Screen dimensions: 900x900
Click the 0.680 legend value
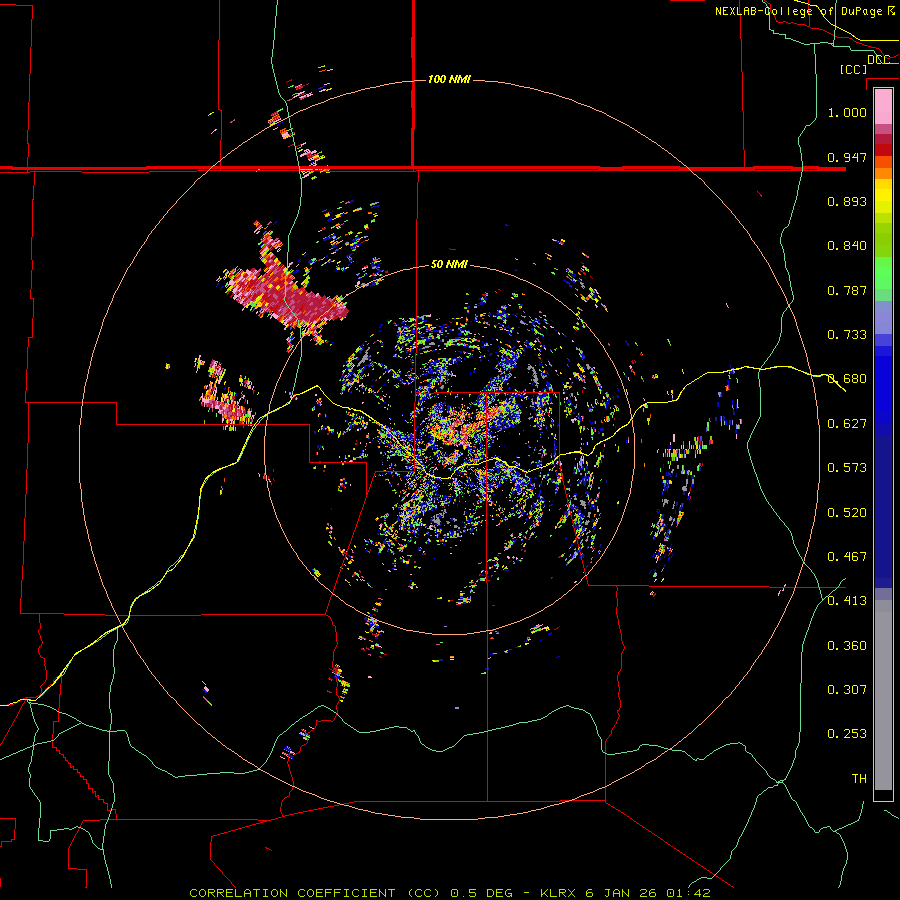(x=847, y=378)
